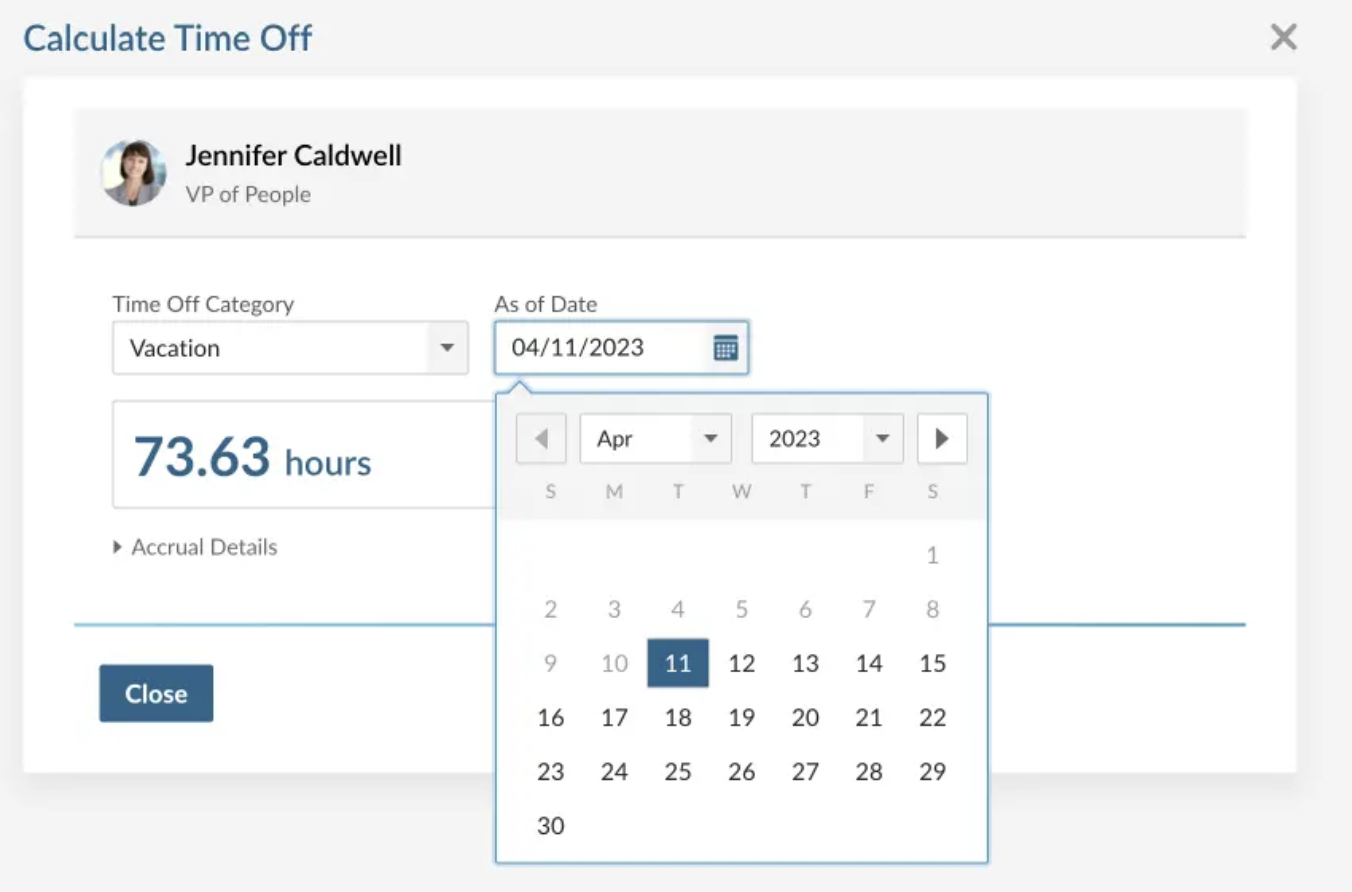Viewport: 1352px width, 892px height.
Task: Dismiss the dialog with the X icon
Action: [1284, 37]
